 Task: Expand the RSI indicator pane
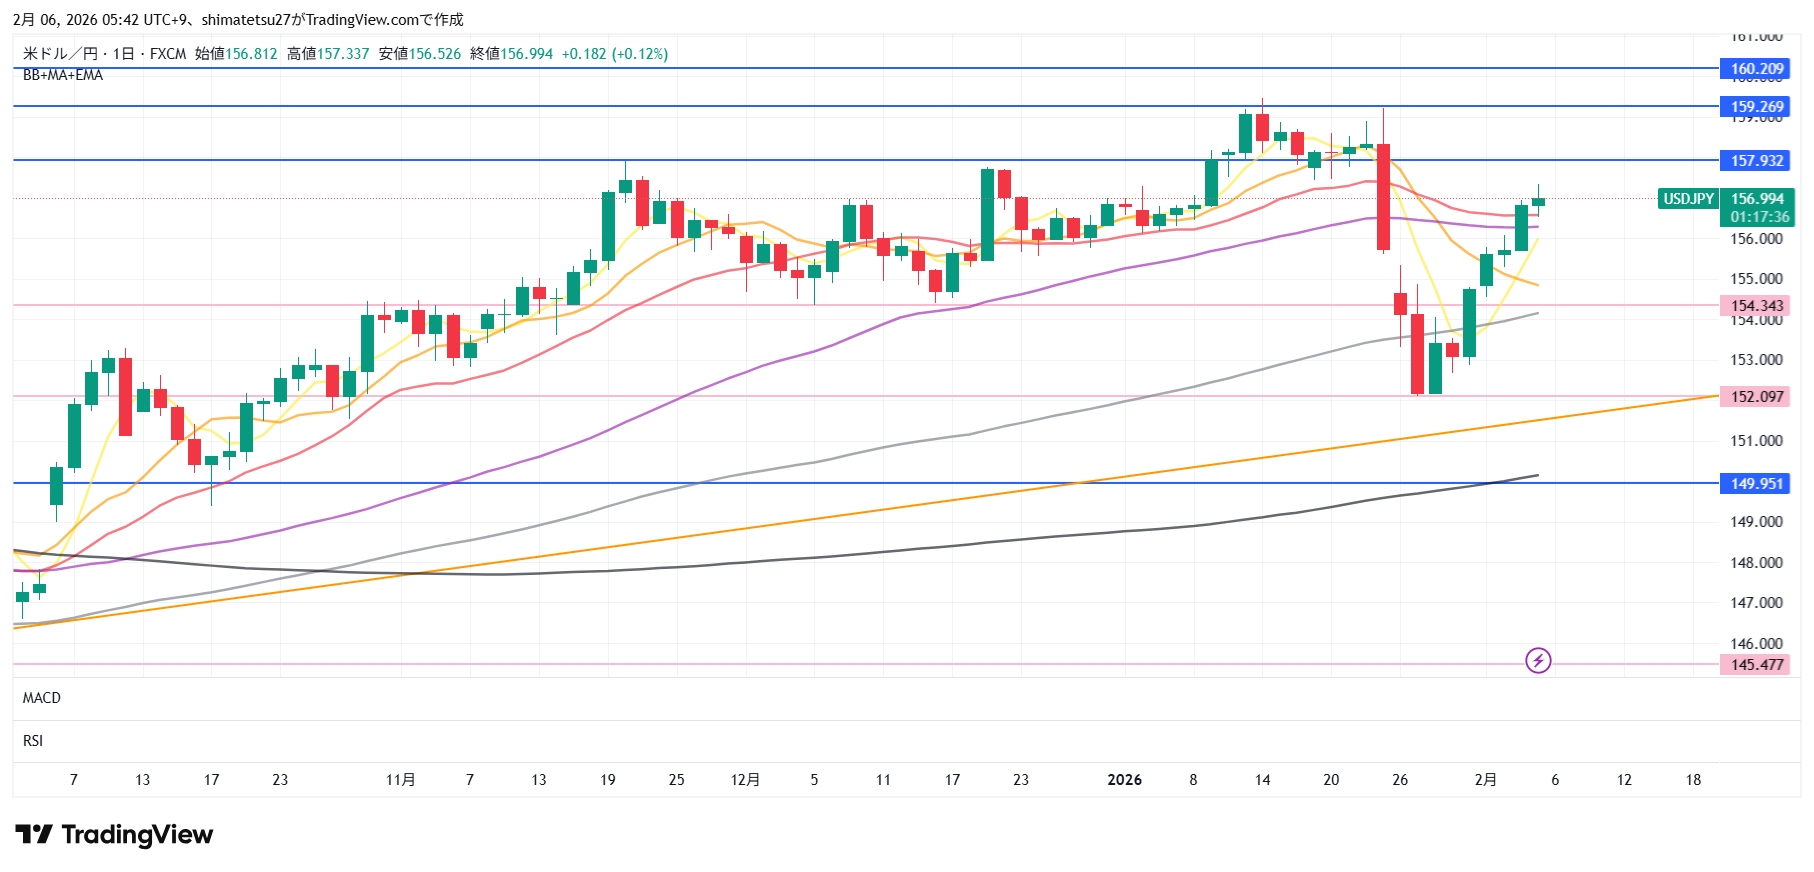click(33, 741)
